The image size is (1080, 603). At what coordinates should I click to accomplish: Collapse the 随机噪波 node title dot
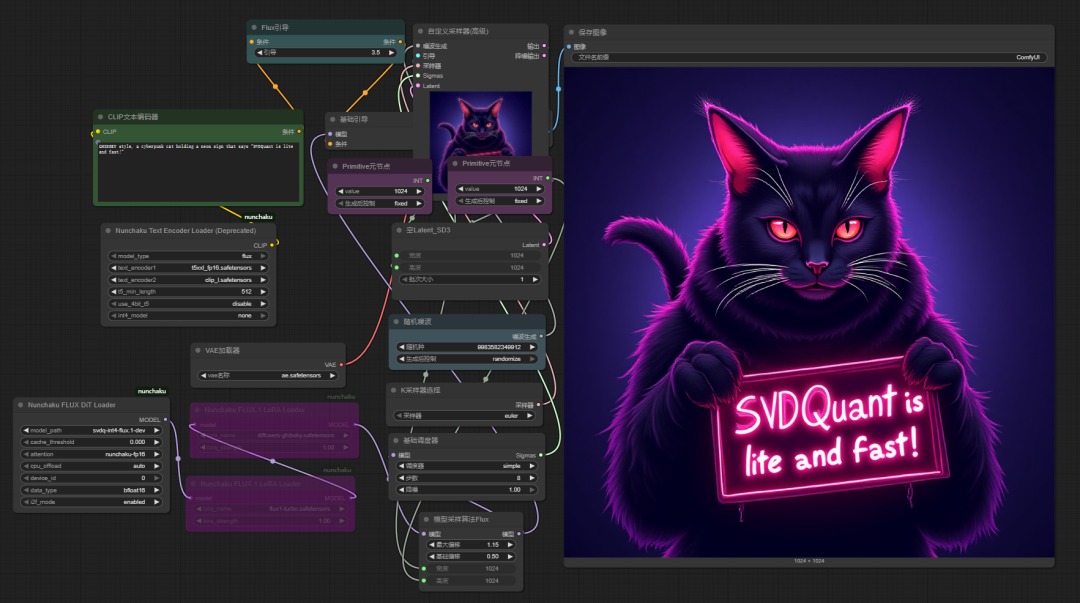[396, 322]
